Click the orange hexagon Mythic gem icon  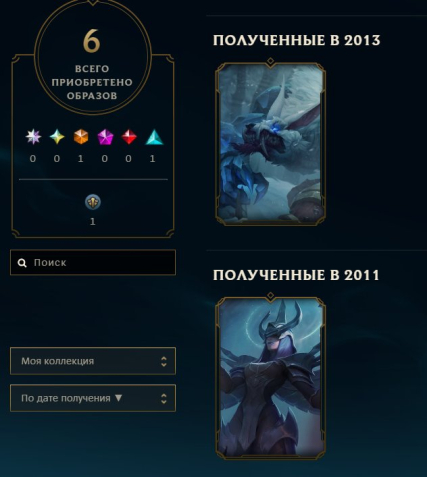(81, 137)
